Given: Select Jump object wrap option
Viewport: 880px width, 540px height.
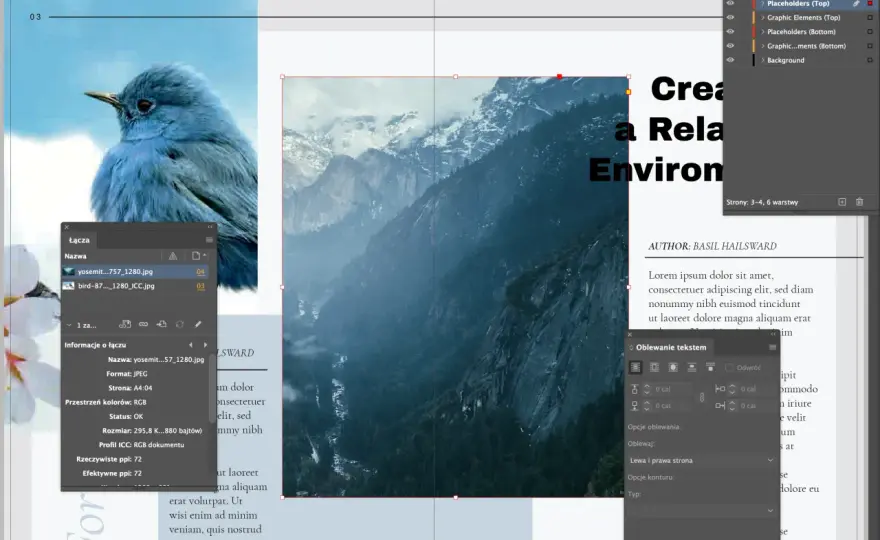Looking at the screenshot, I should pos(692,367).
